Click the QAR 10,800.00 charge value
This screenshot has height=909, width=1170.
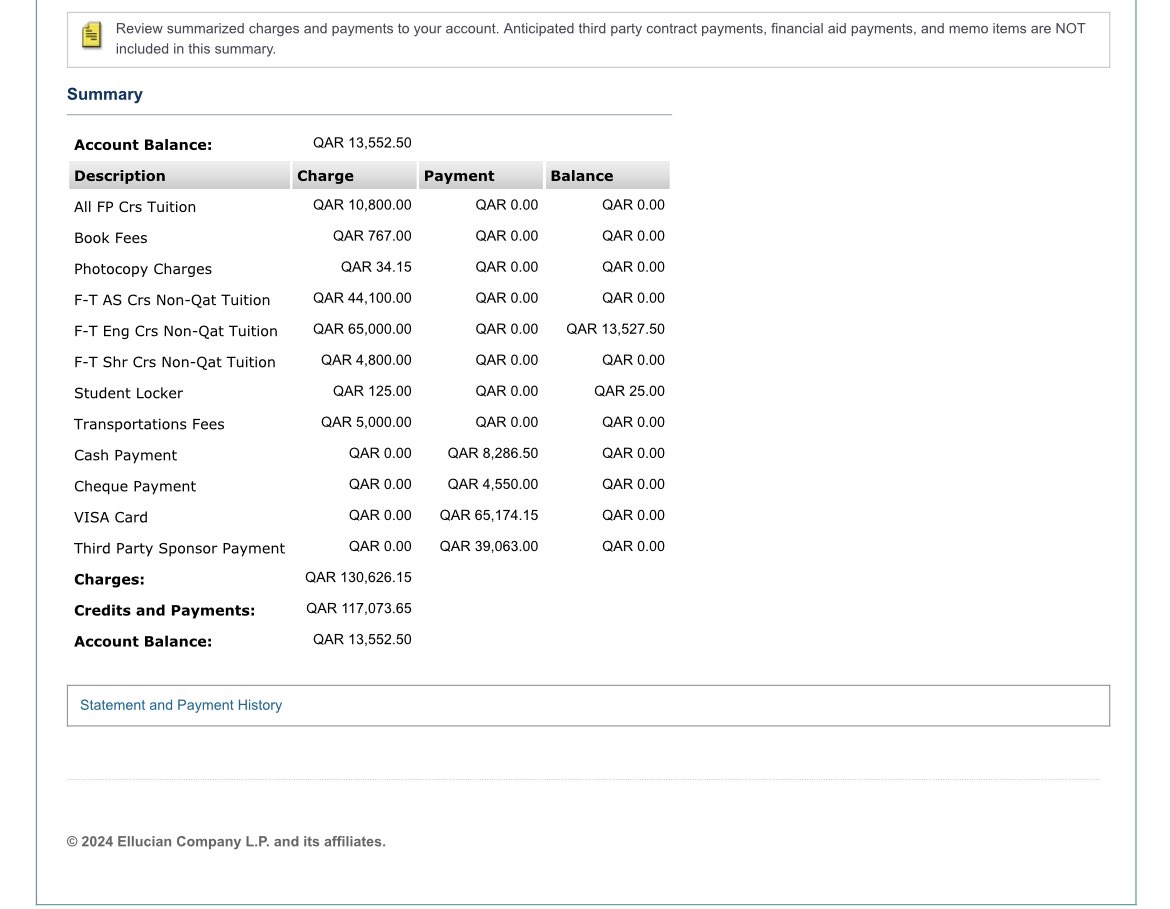362,204
